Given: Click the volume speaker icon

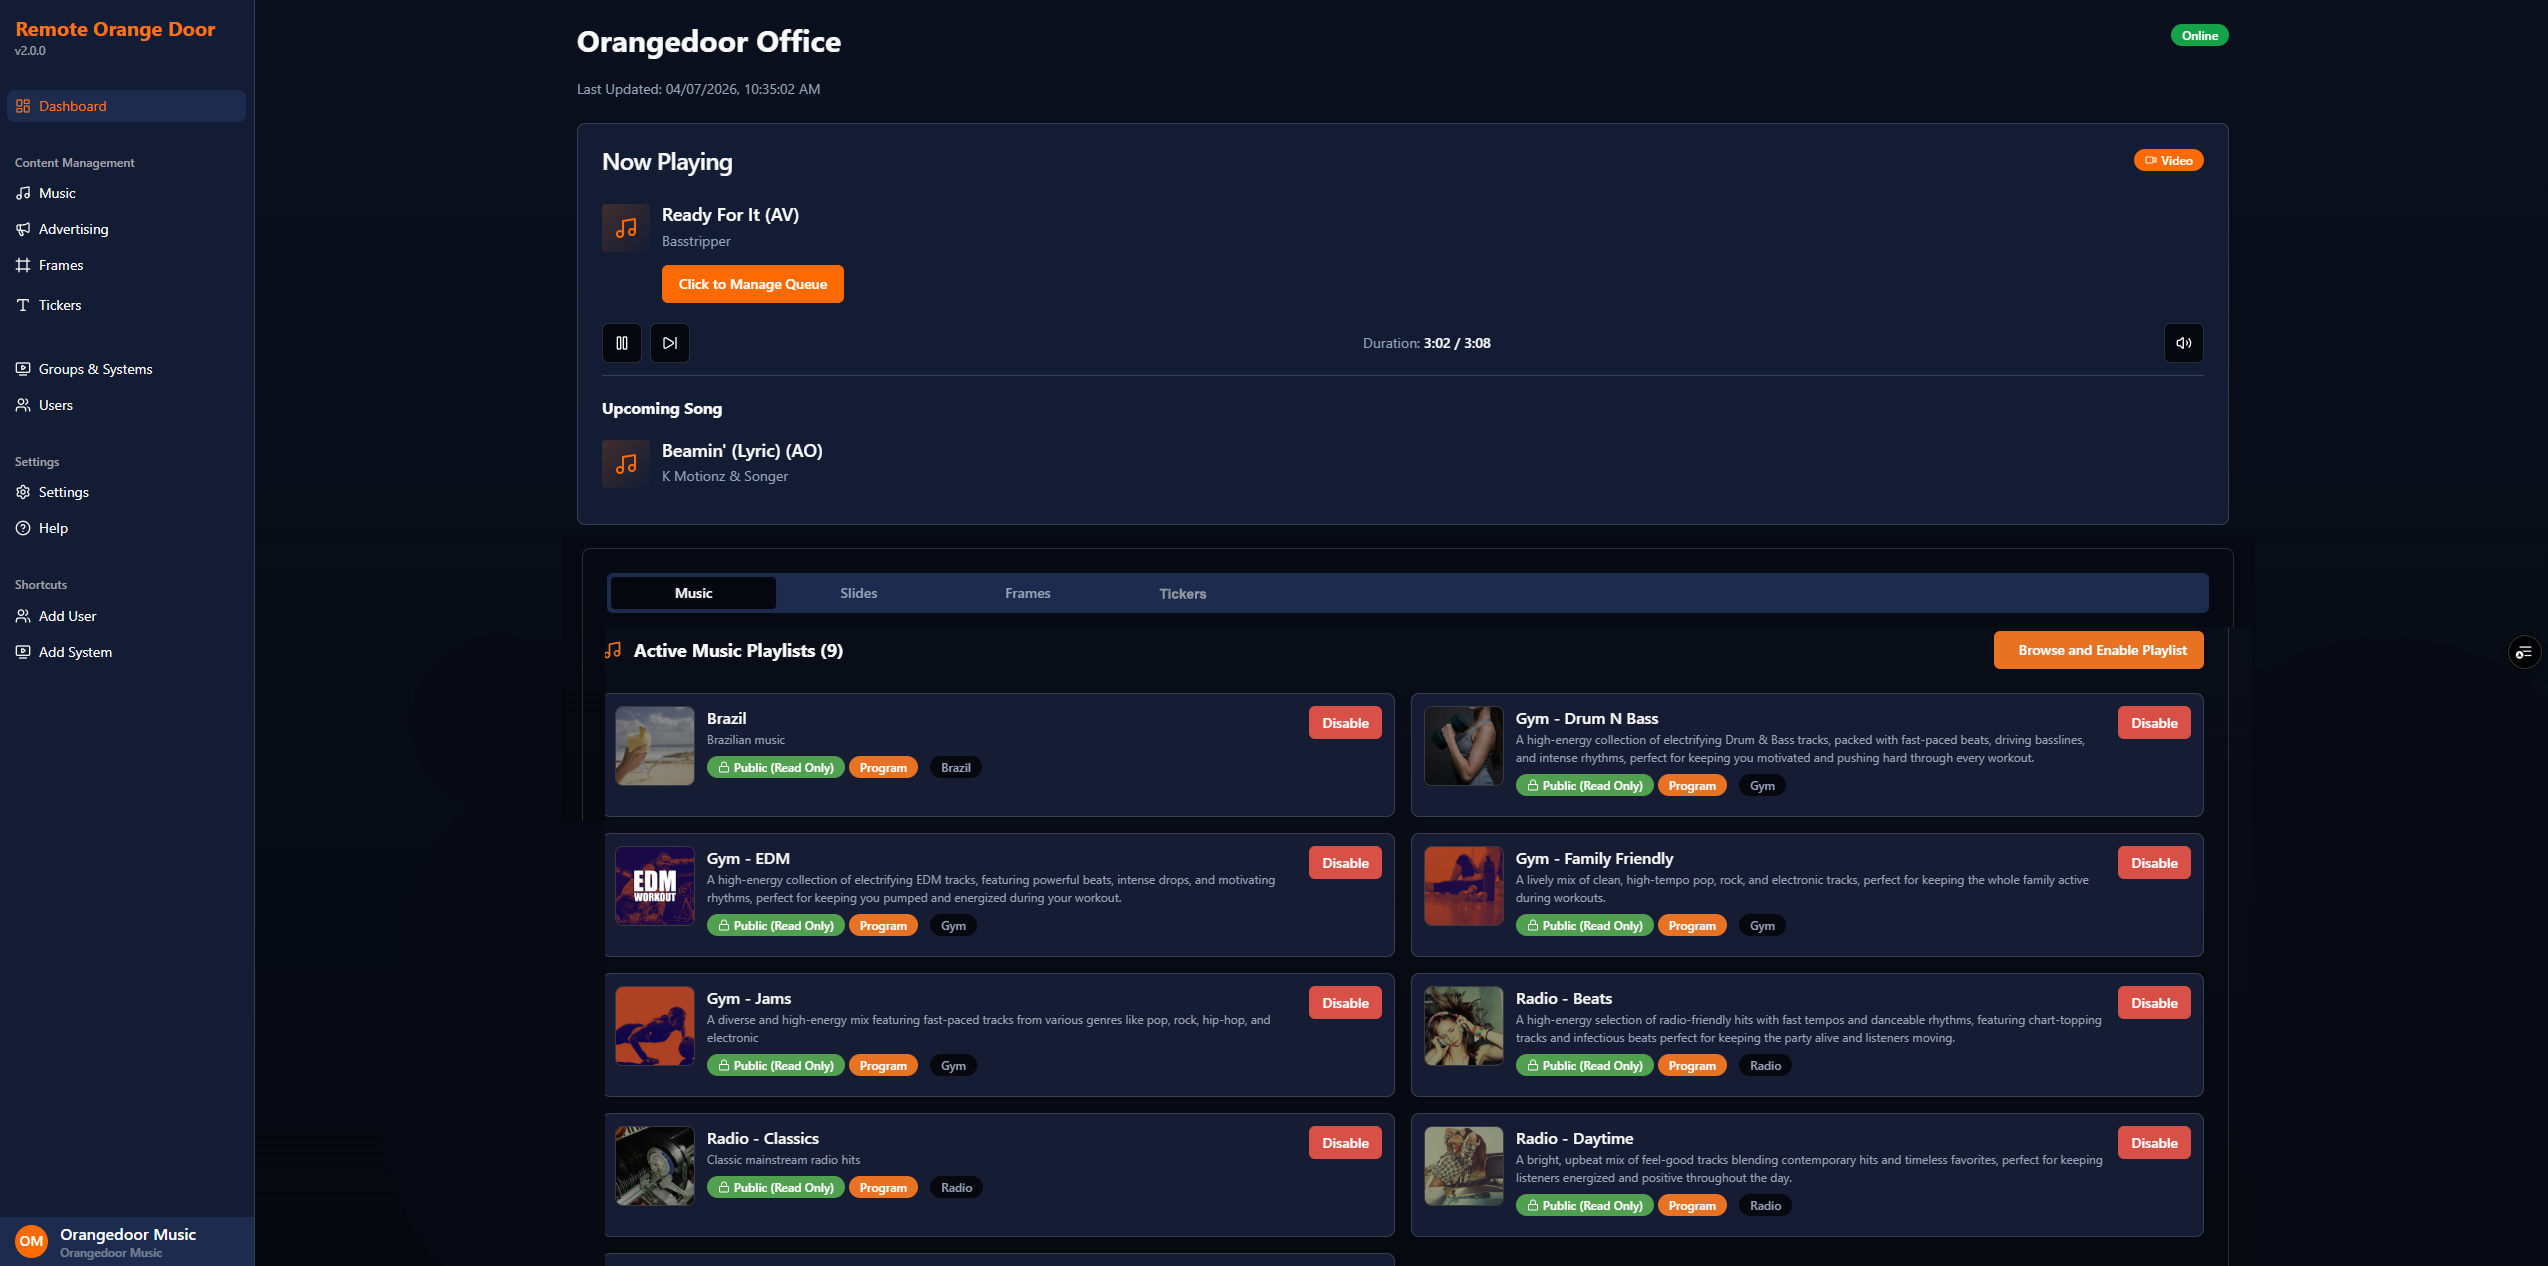Looking at the screenshot, I should click(x=2183, y=343).
